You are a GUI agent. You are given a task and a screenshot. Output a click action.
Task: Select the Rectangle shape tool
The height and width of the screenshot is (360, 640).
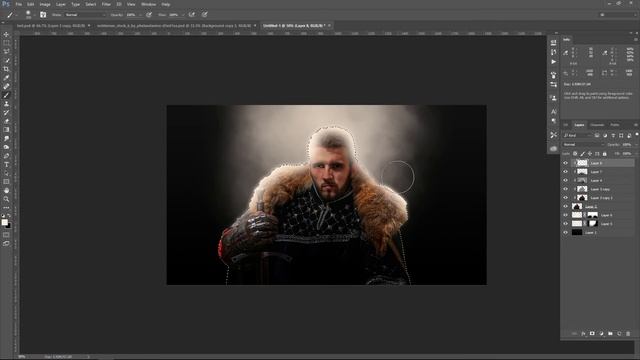pyautogui.click(x=6, y=182)
